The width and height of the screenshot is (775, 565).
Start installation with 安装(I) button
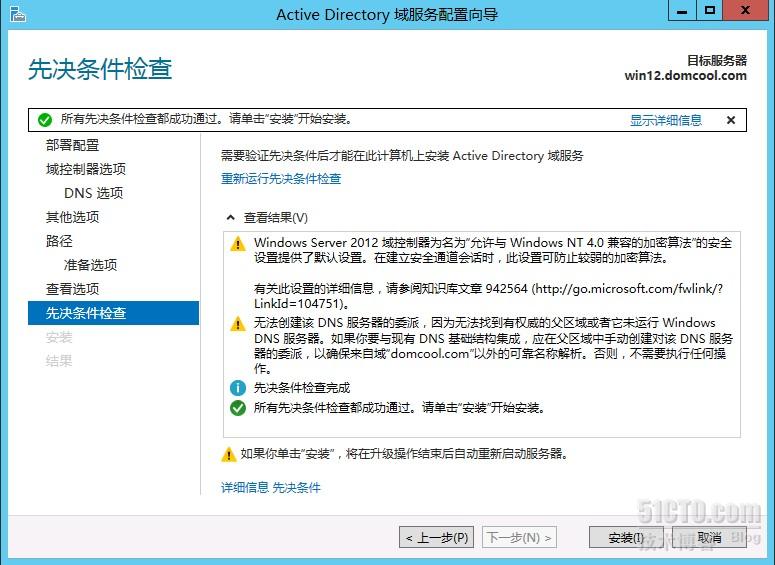[626, 537]
